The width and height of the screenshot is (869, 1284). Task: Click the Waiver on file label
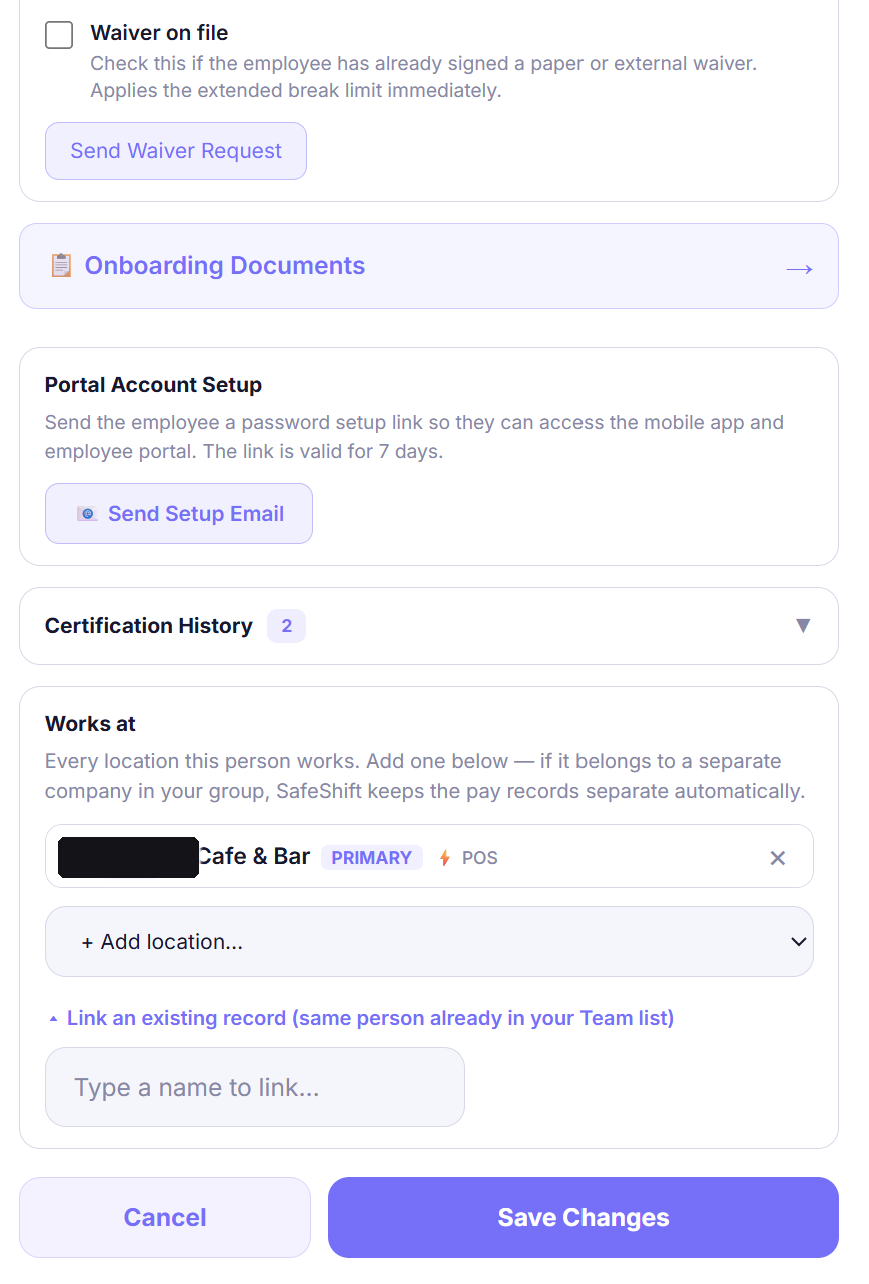159,33
